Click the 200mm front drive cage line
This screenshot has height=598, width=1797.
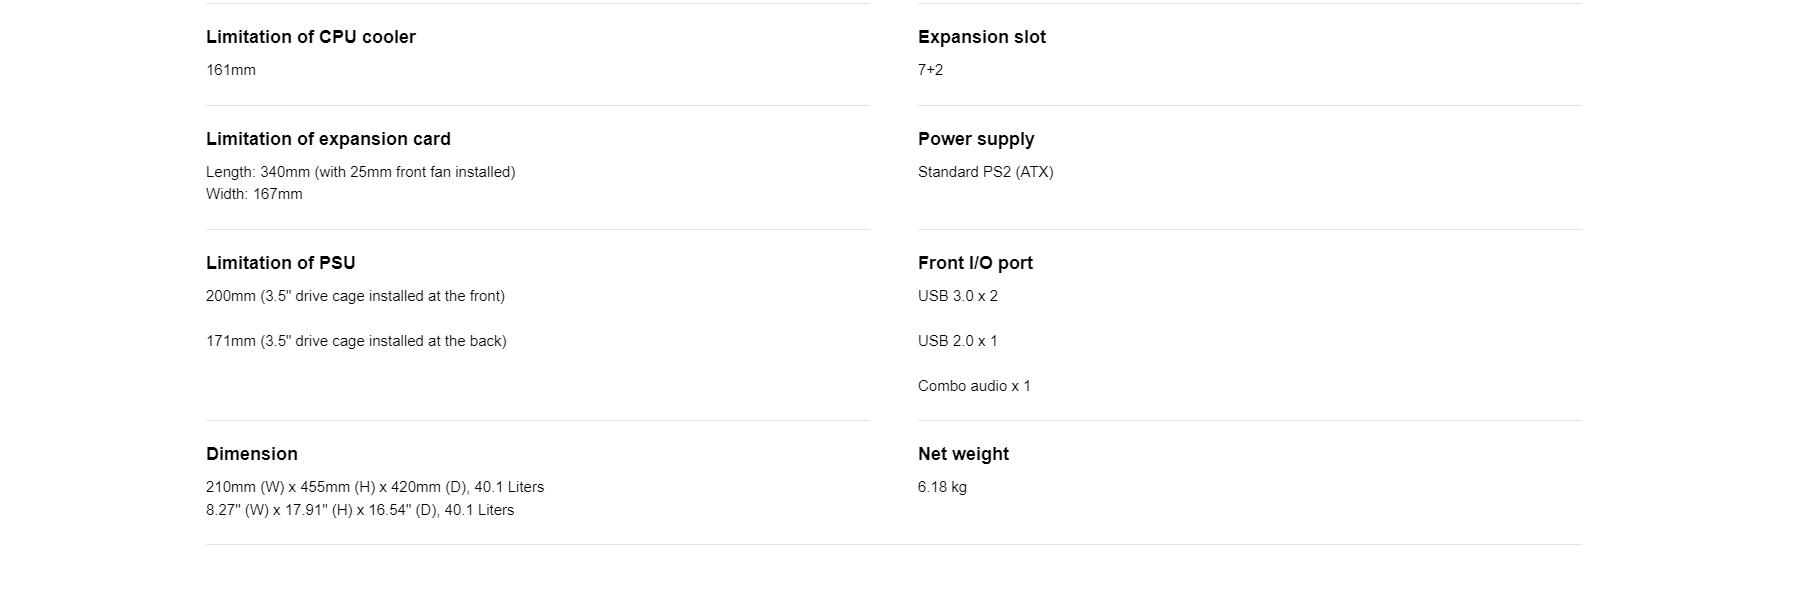click(355, 296)
